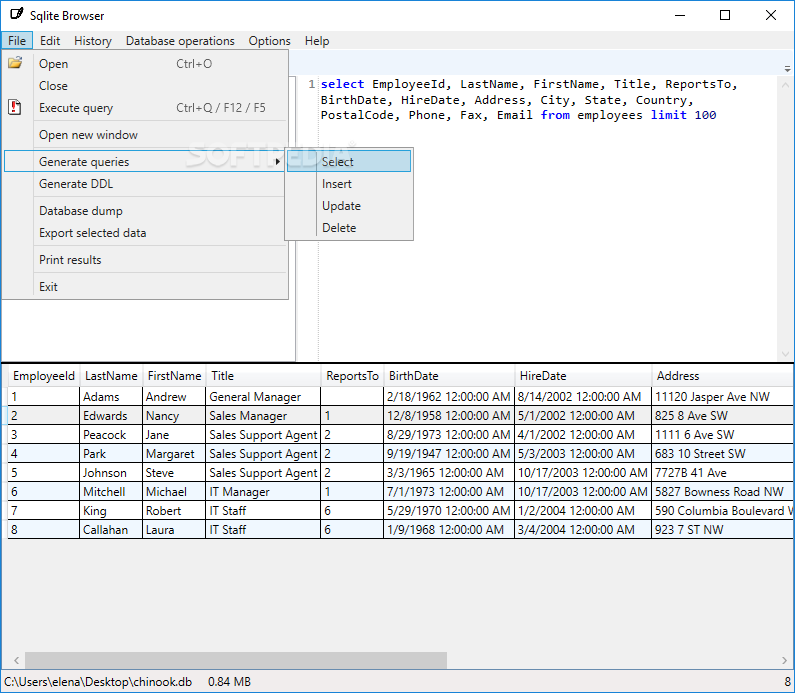Pick Update in Generate queries submenu
The image size is (795, 693).
click(349, 206)
